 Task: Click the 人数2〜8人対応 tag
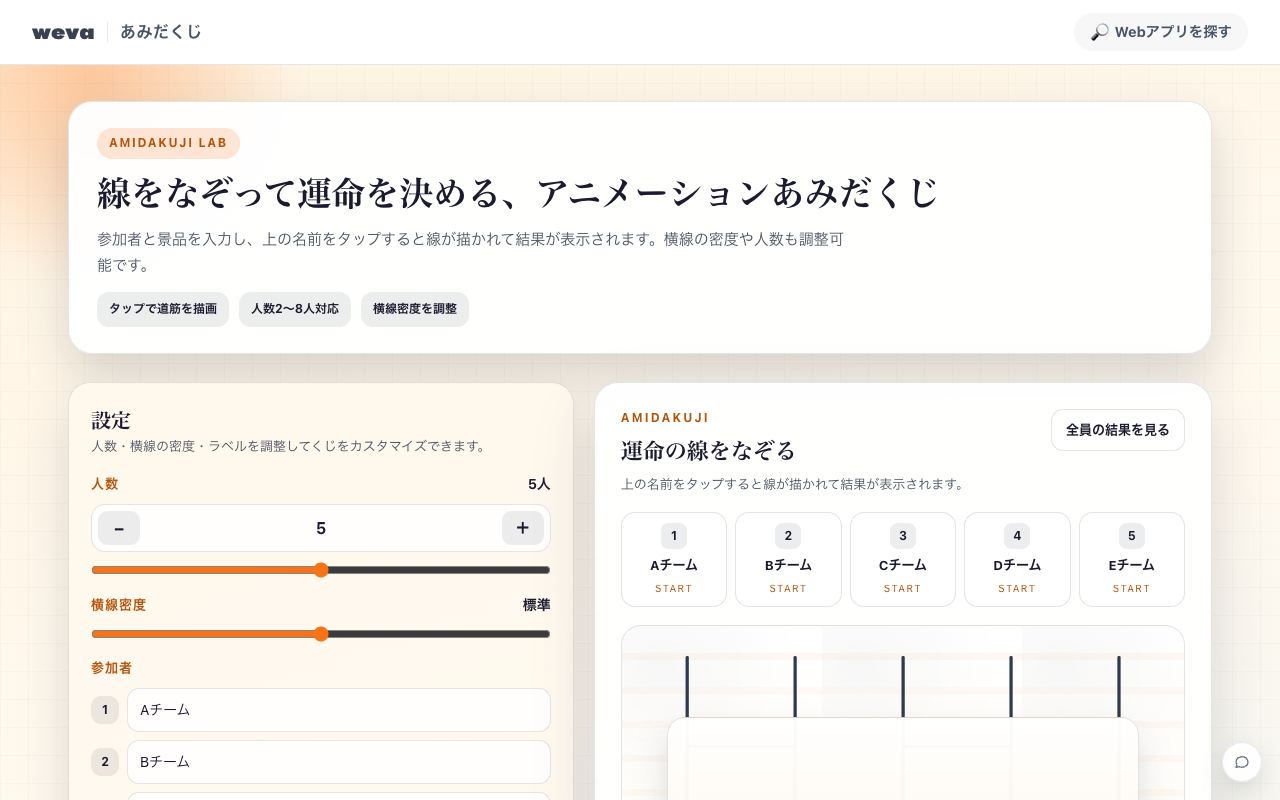(x=295, y=309)
